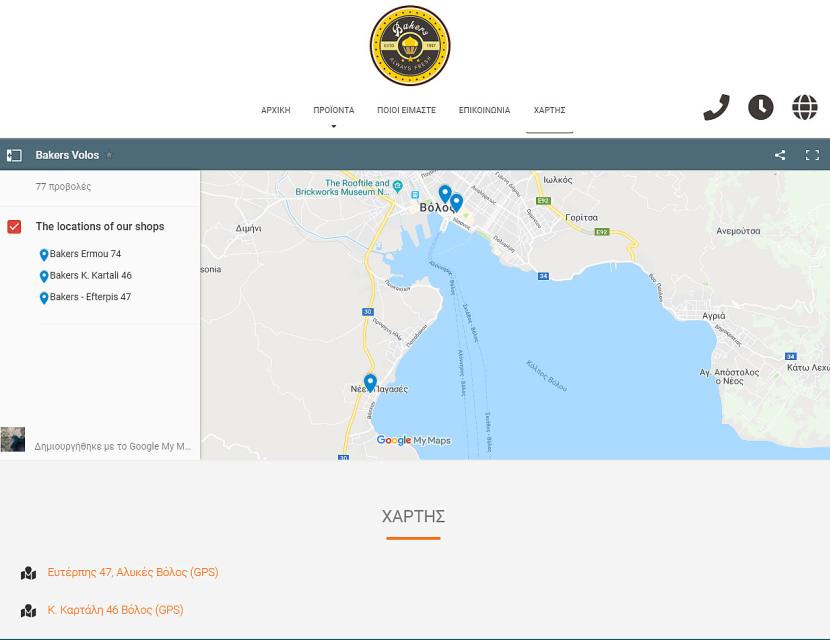Click the pin icon beside Bakers - Efterpis 47
Screen dimensions: 830x640
[x=44, y=298]
